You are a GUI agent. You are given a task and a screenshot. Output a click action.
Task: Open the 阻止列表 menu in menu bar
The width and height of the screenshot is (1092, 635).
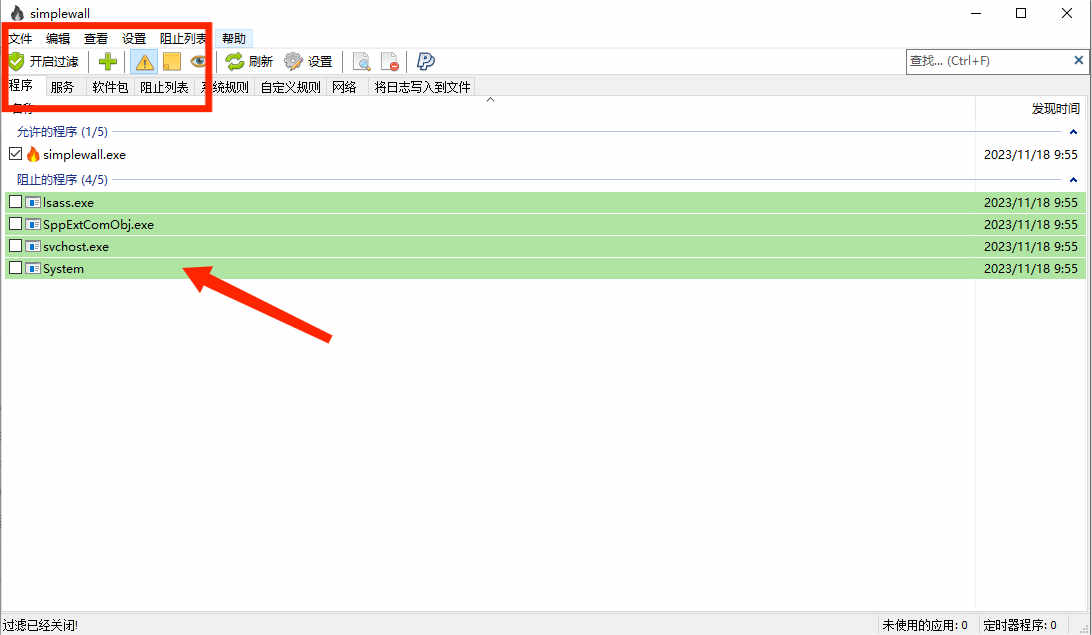(x=182, y=38)
